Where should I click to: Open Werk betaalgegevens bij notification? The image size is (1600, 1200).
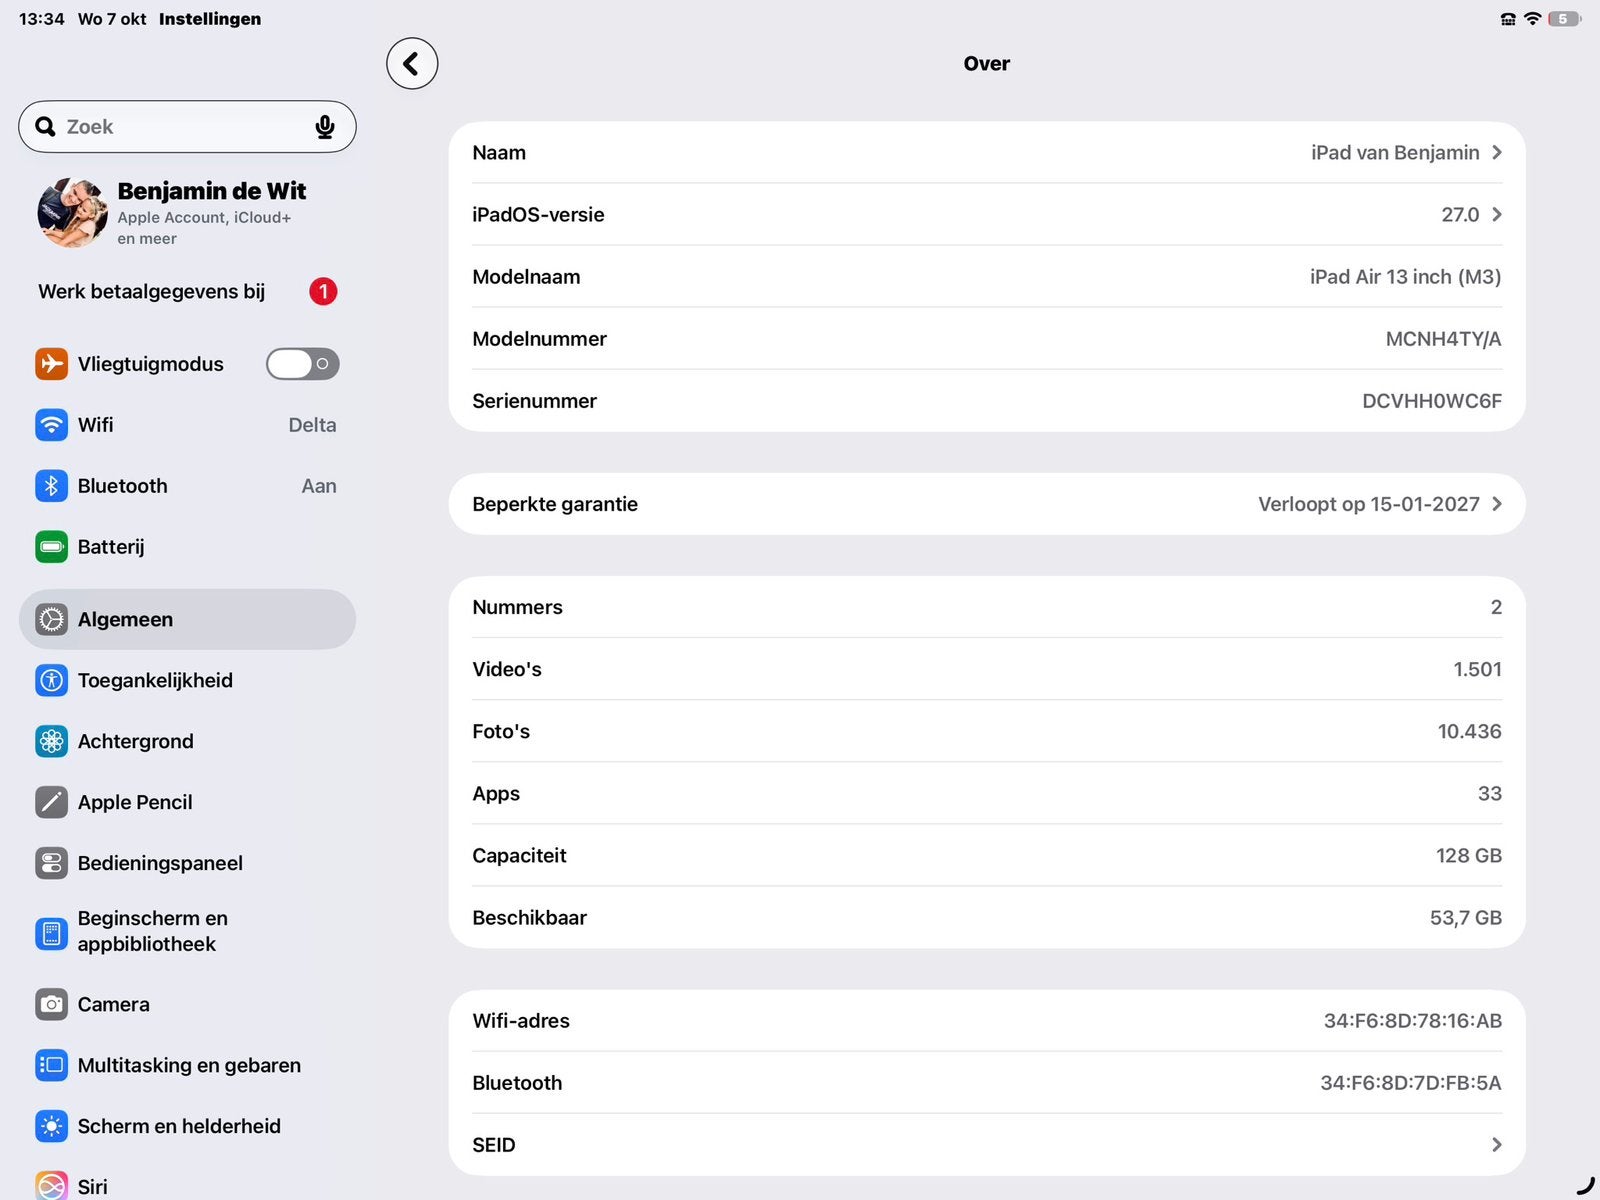187,292
